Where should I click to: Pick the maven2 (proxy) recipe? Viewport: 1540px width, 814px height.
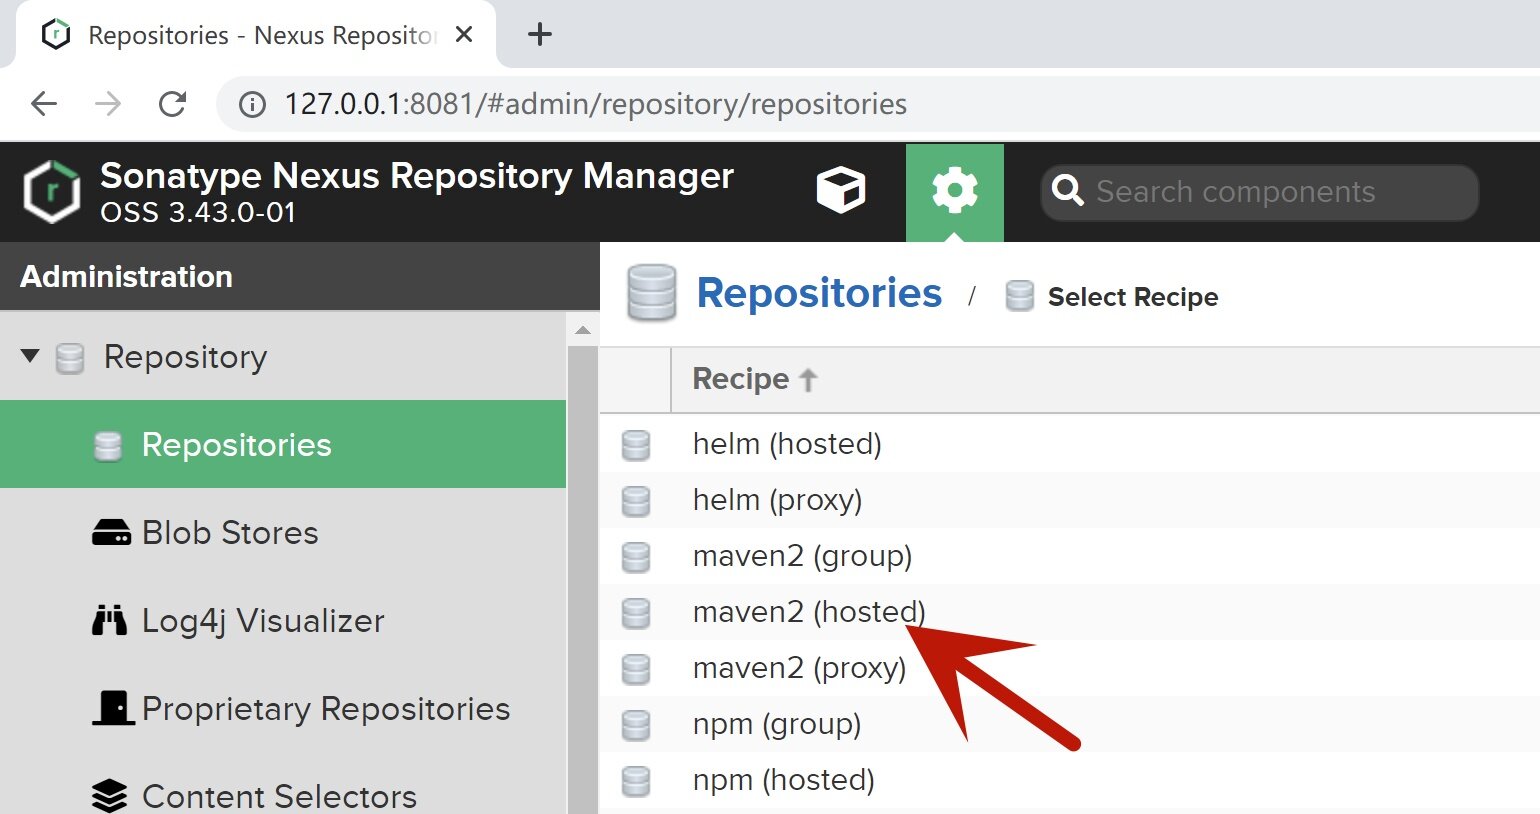coord(799,668)
